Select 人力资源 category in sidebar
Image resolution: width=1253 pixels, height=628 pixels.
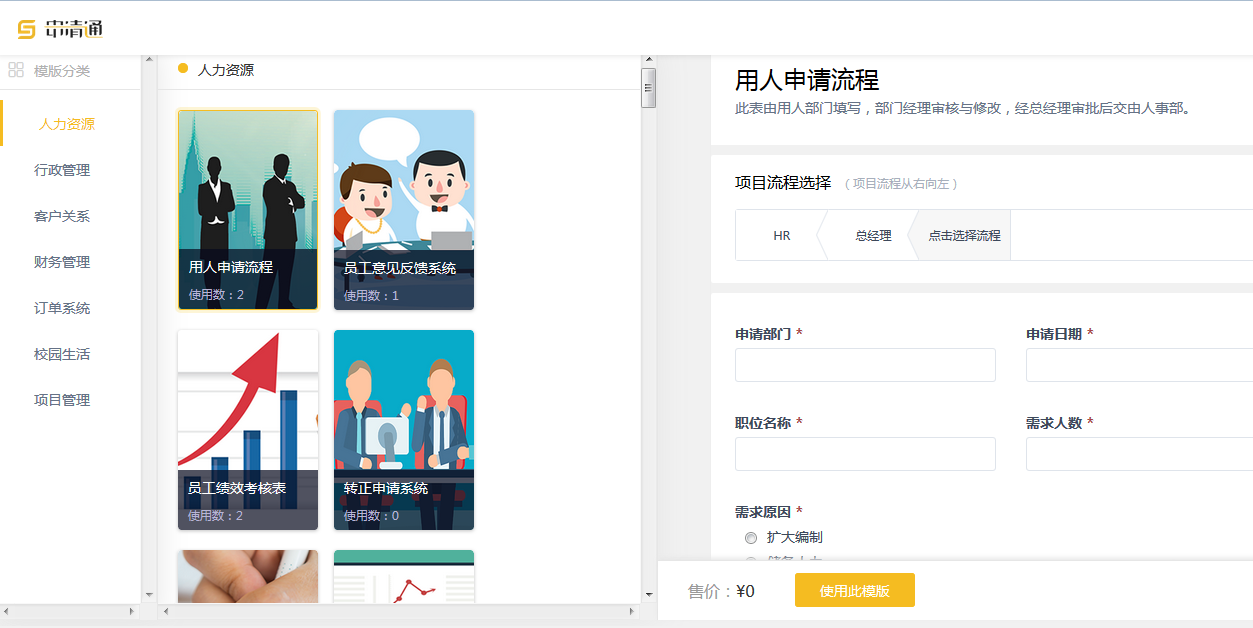(x=67, y=124)
